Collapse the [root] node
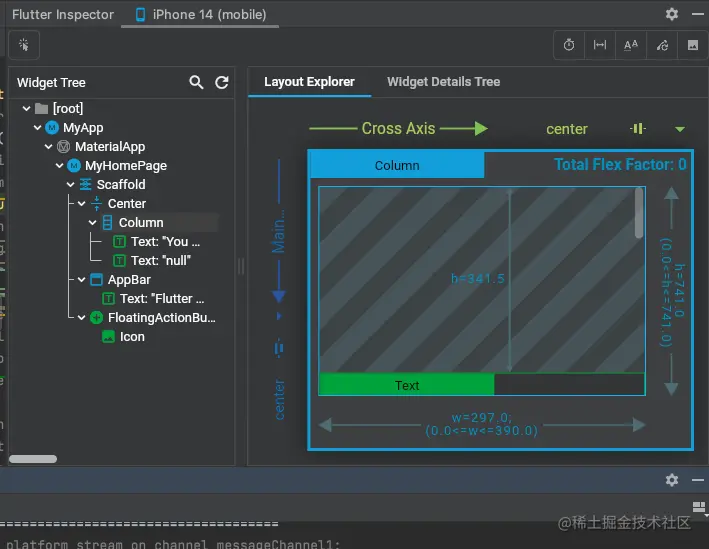 pyautogui.click(x=26, y=109)
